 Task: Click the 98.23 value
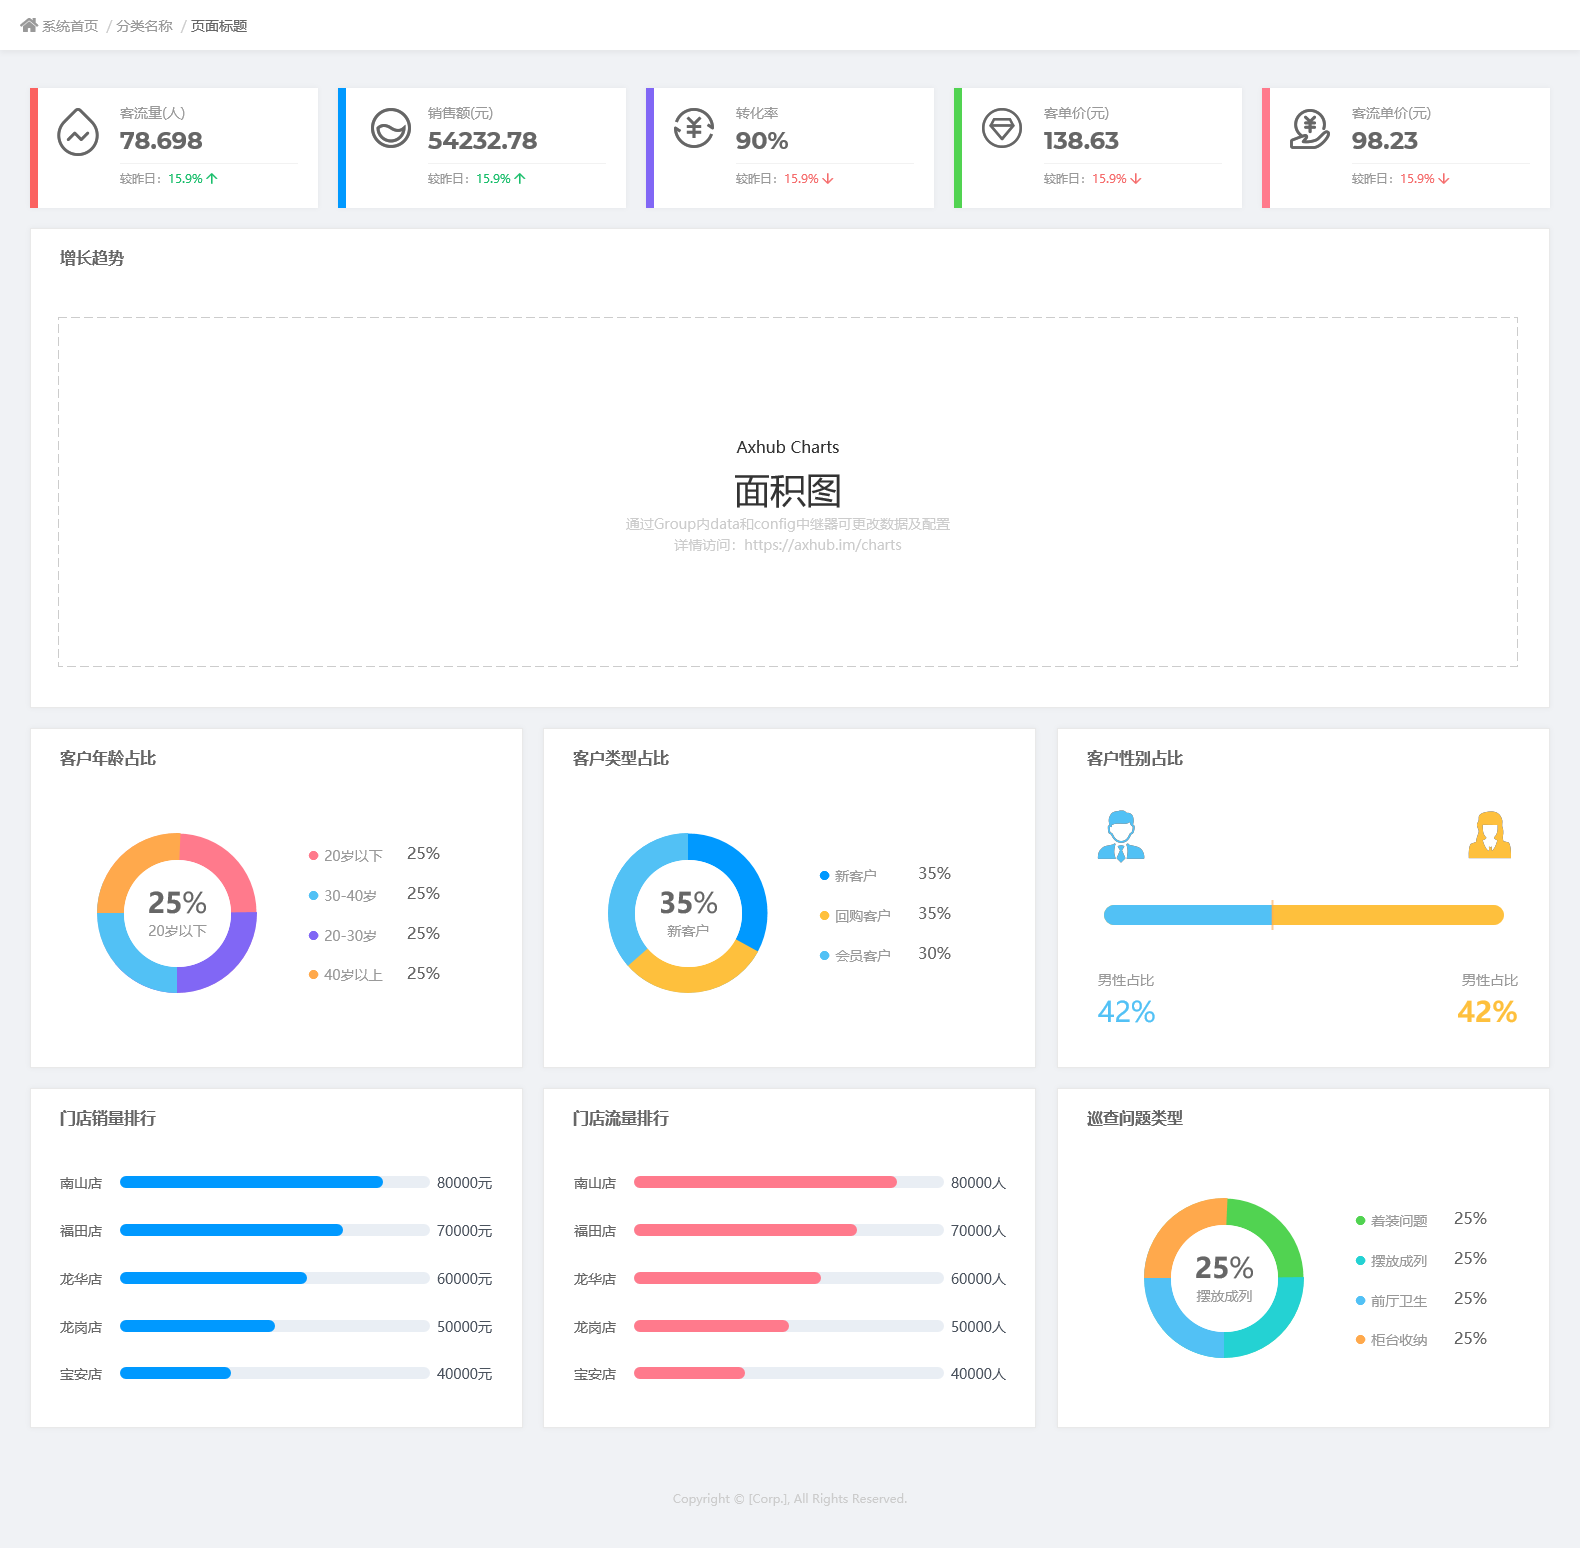(x=1385, y=141)
